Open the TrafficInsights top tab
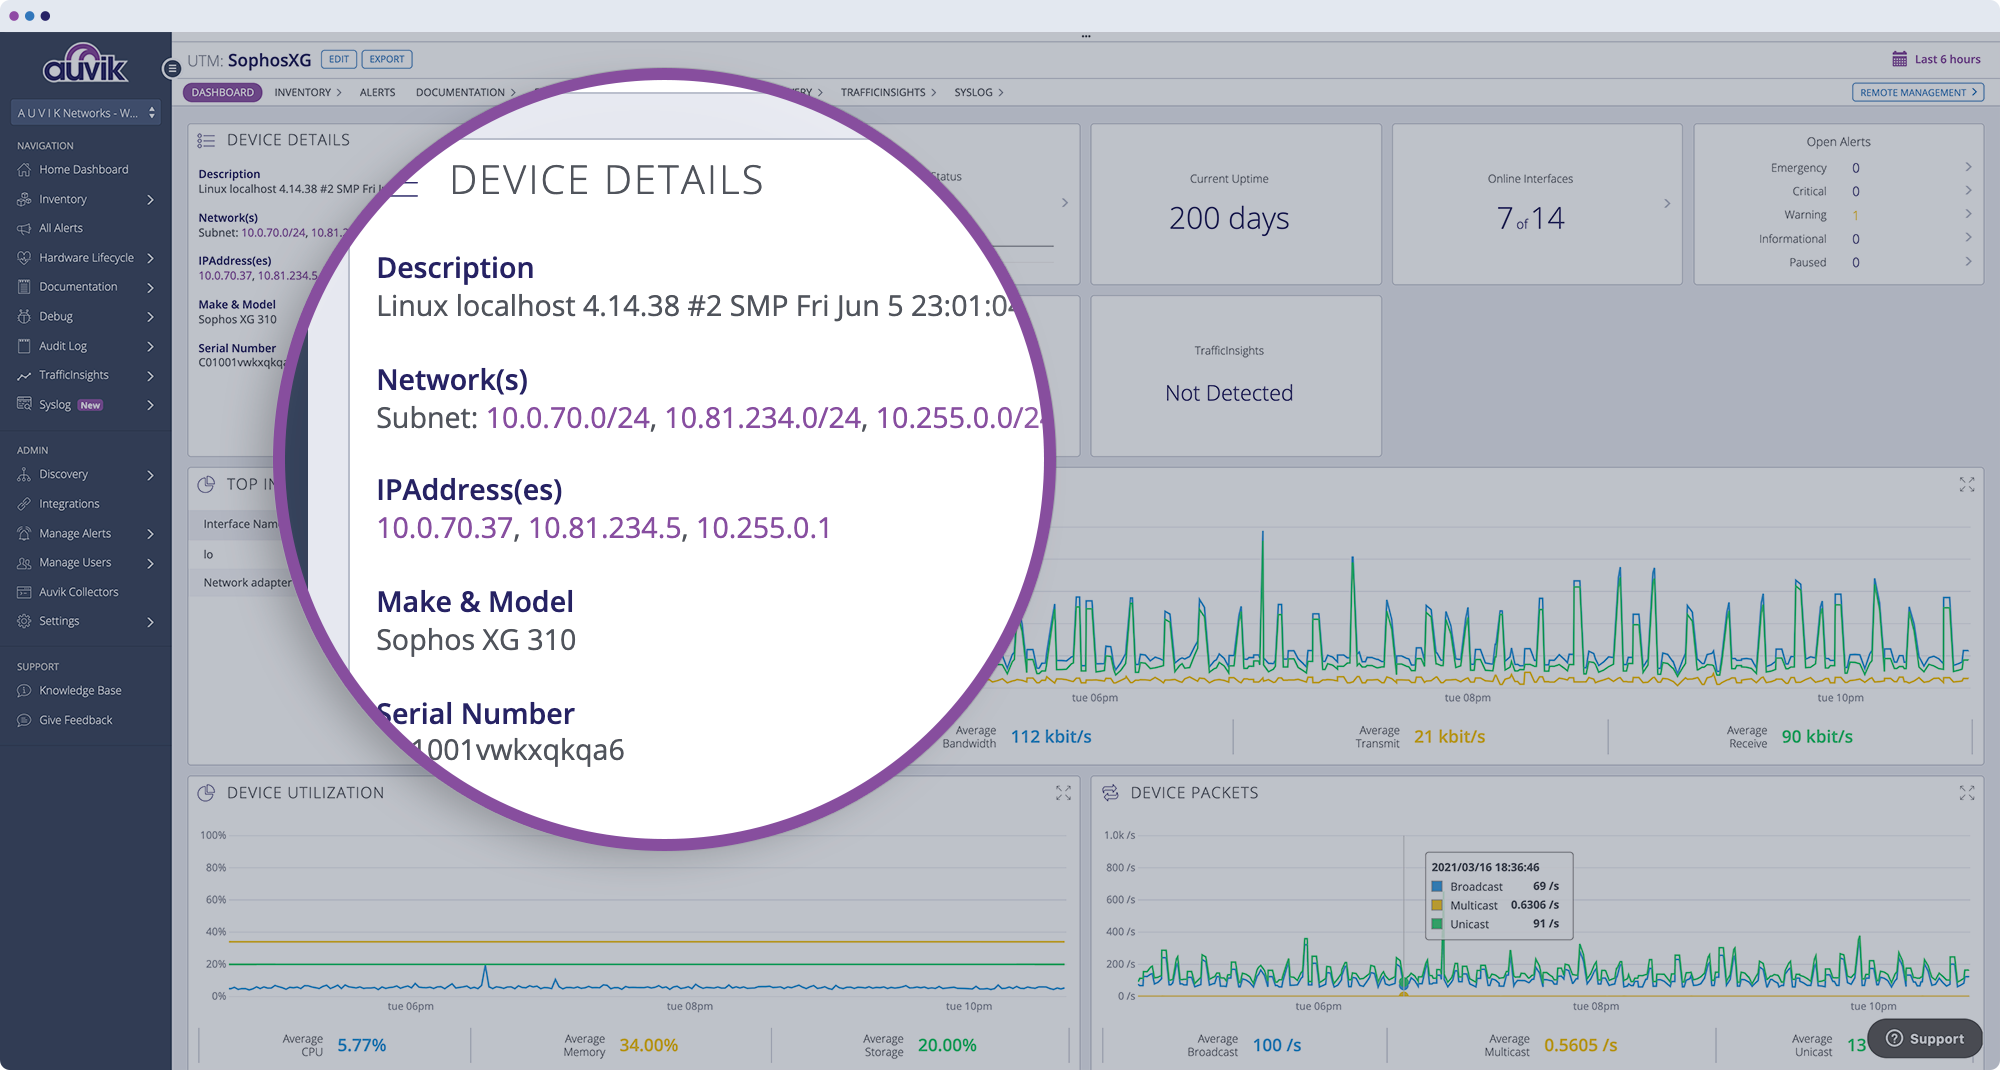Image resolution: width=2000 pixels, height=1070 pixels. (x=888, y=92)
